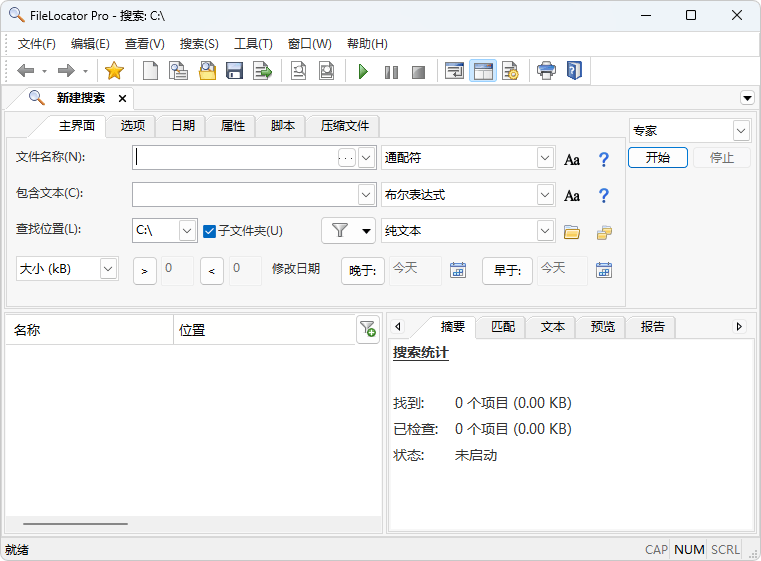Open help book icon in toolbar
The image size is (761, 561).
click(x=574, y=71)
